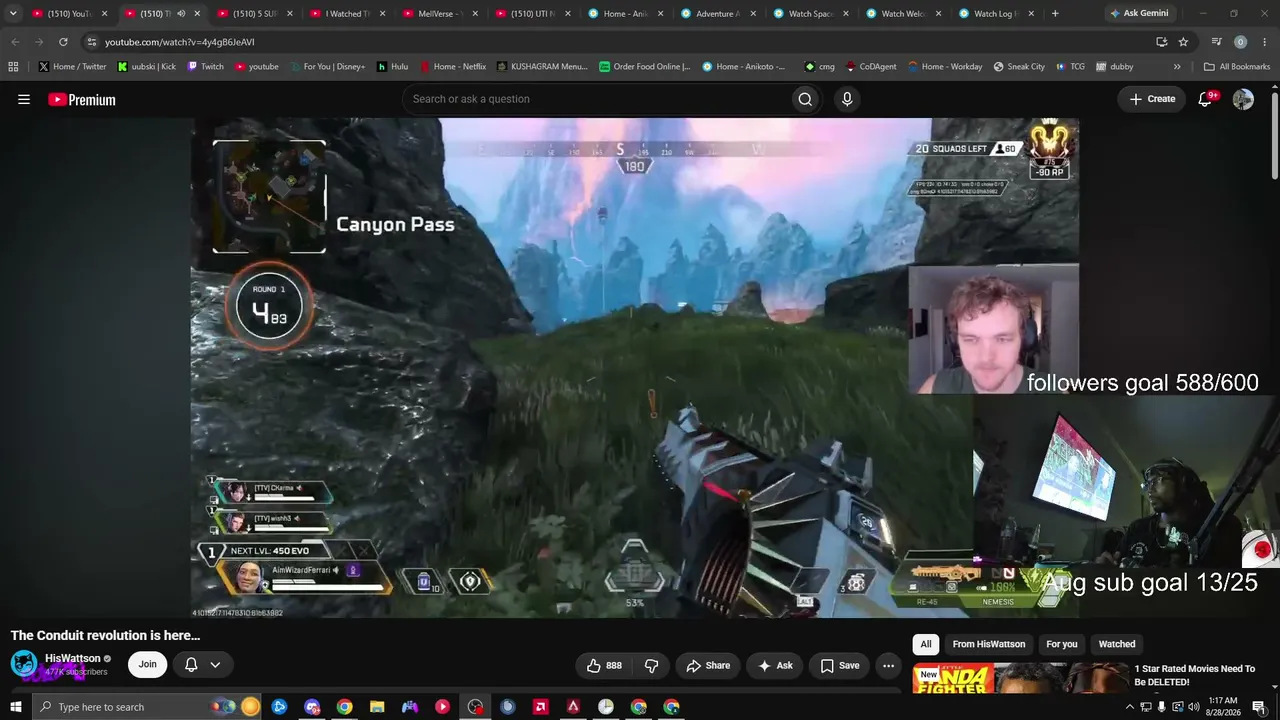
Task: Show hidden bookmarks overflow chevron
Action: point(1177,67)
